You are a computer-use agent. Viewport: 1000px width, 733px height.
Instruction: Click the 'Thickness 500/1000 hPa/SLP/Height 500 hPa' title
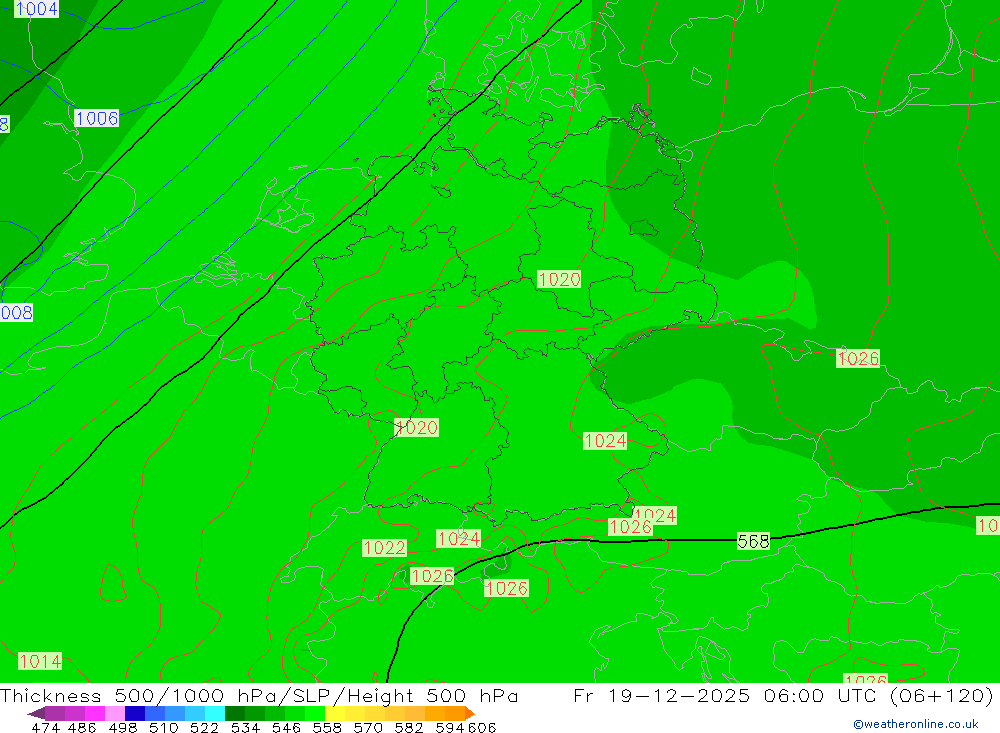coord(259,695)
